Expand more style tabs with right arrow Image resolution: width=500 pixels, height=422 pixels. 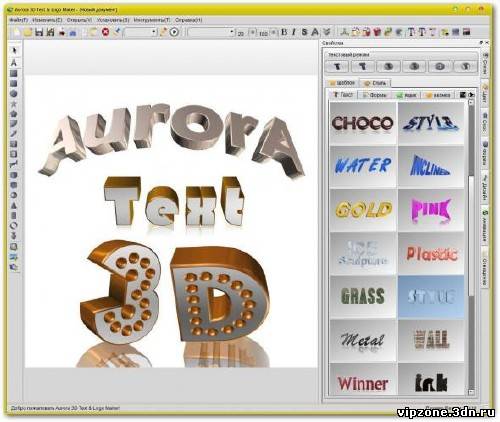pos(471,95)
